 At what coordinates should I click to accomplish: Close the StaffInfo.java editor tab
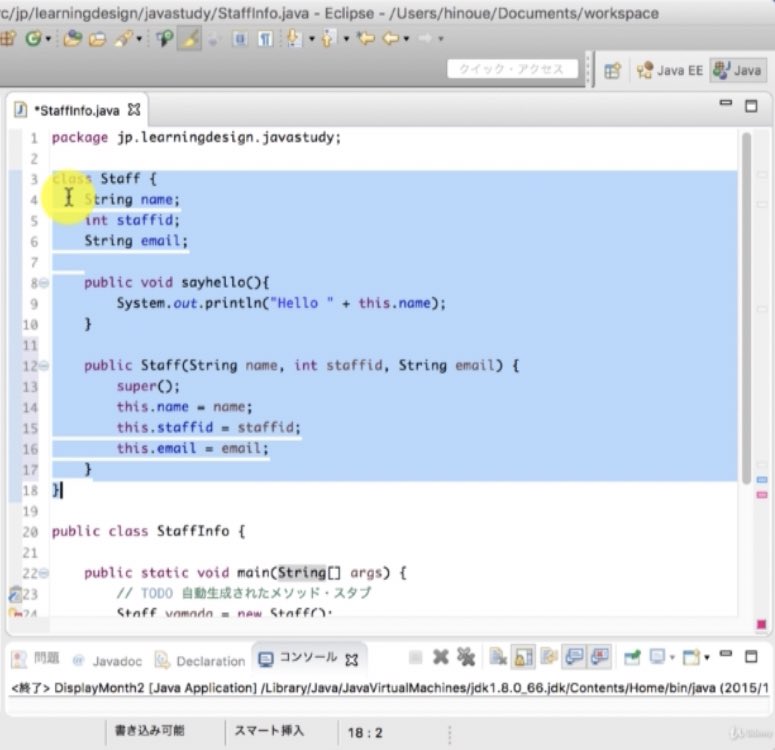(x=134, y=109)
